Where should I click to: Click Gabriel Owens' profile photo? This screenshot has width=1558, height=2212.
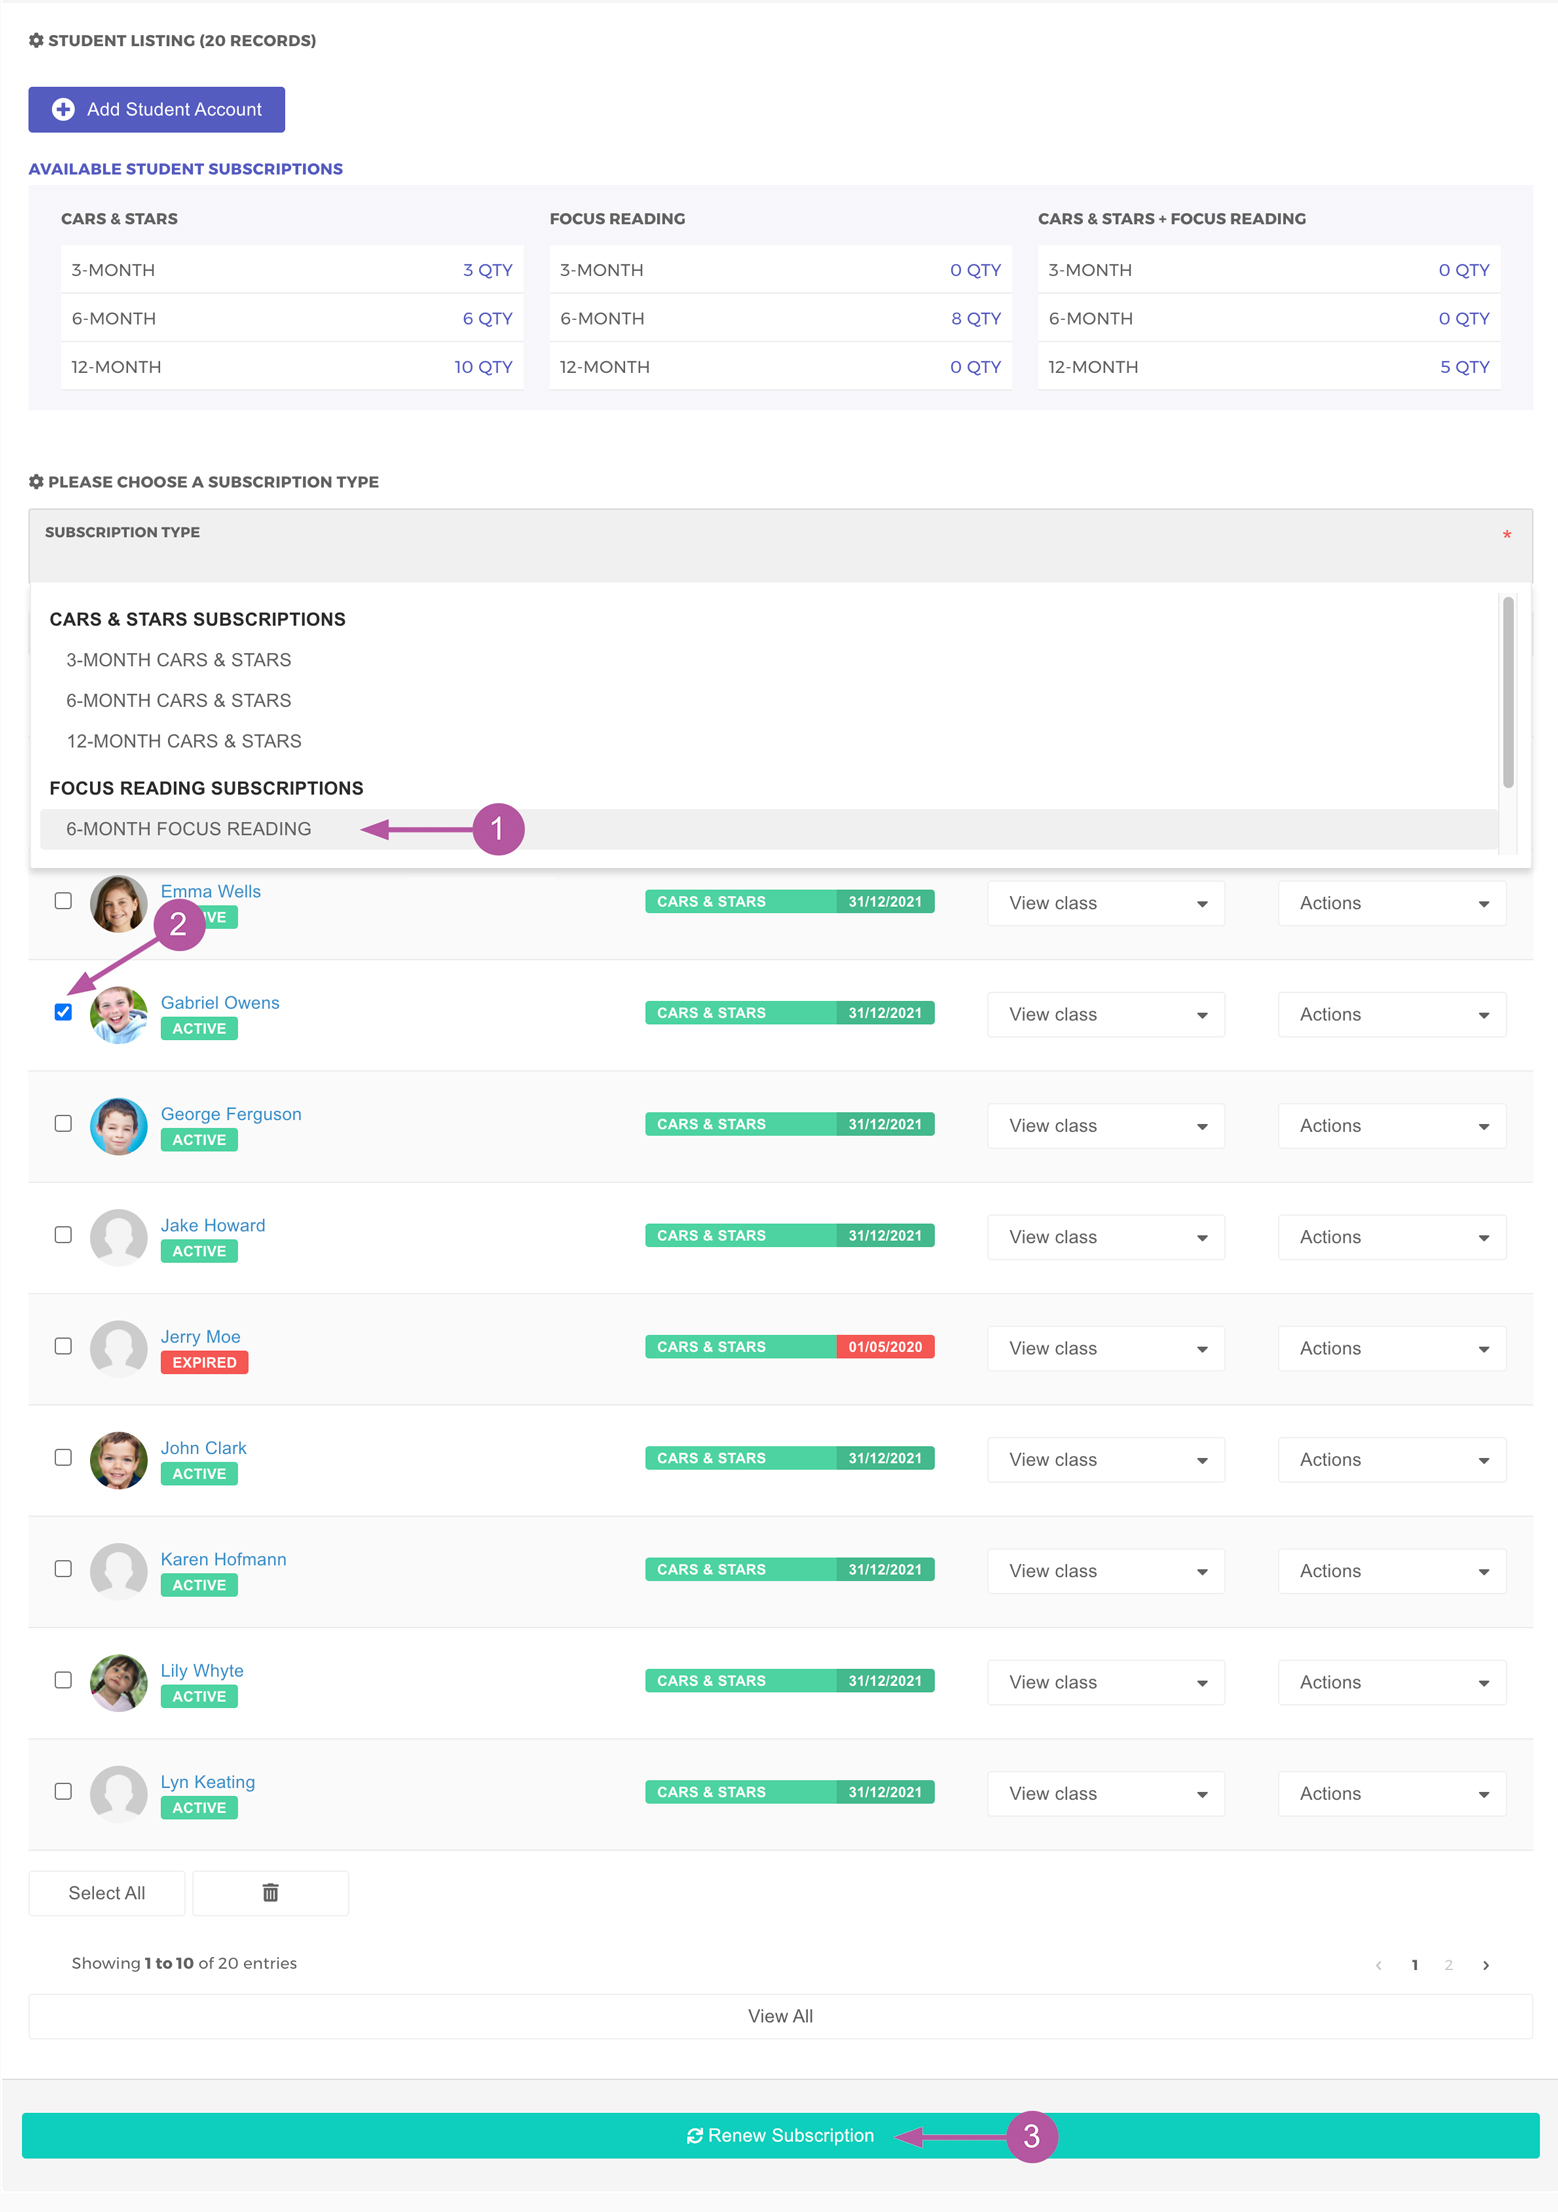pos(118,1014)
